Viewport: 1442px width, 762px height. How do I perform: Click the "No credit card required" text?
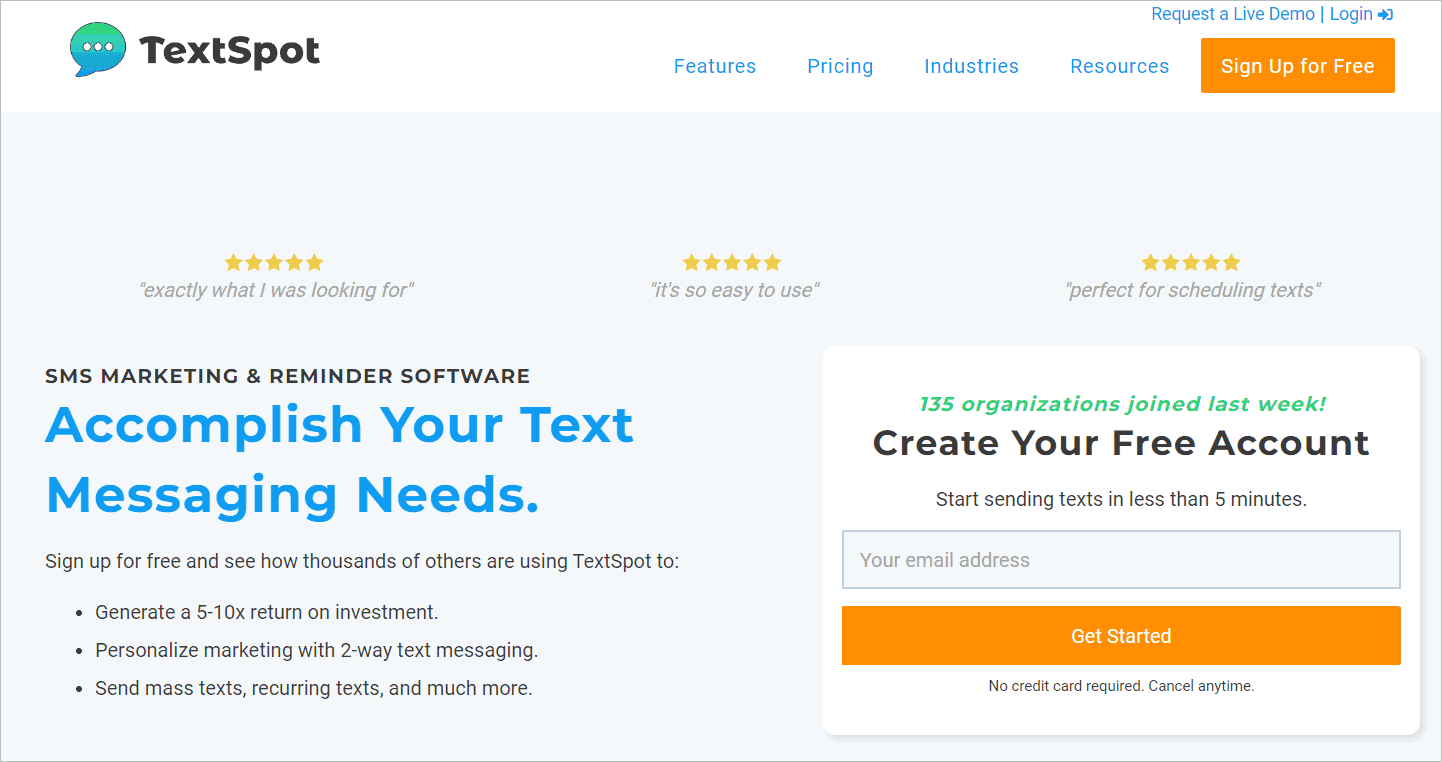coord(1121,686)
